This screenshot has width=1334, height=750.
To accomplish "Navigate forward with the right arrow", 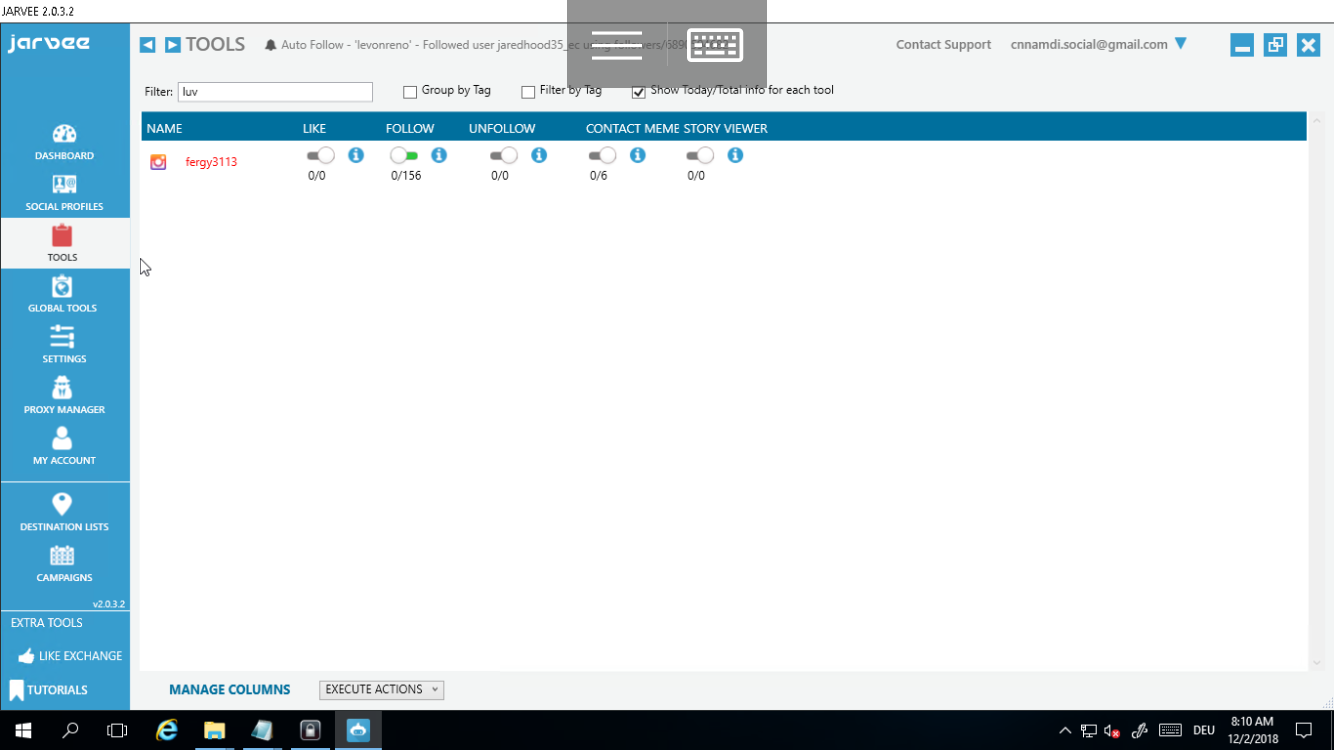I will pos(173,45).
